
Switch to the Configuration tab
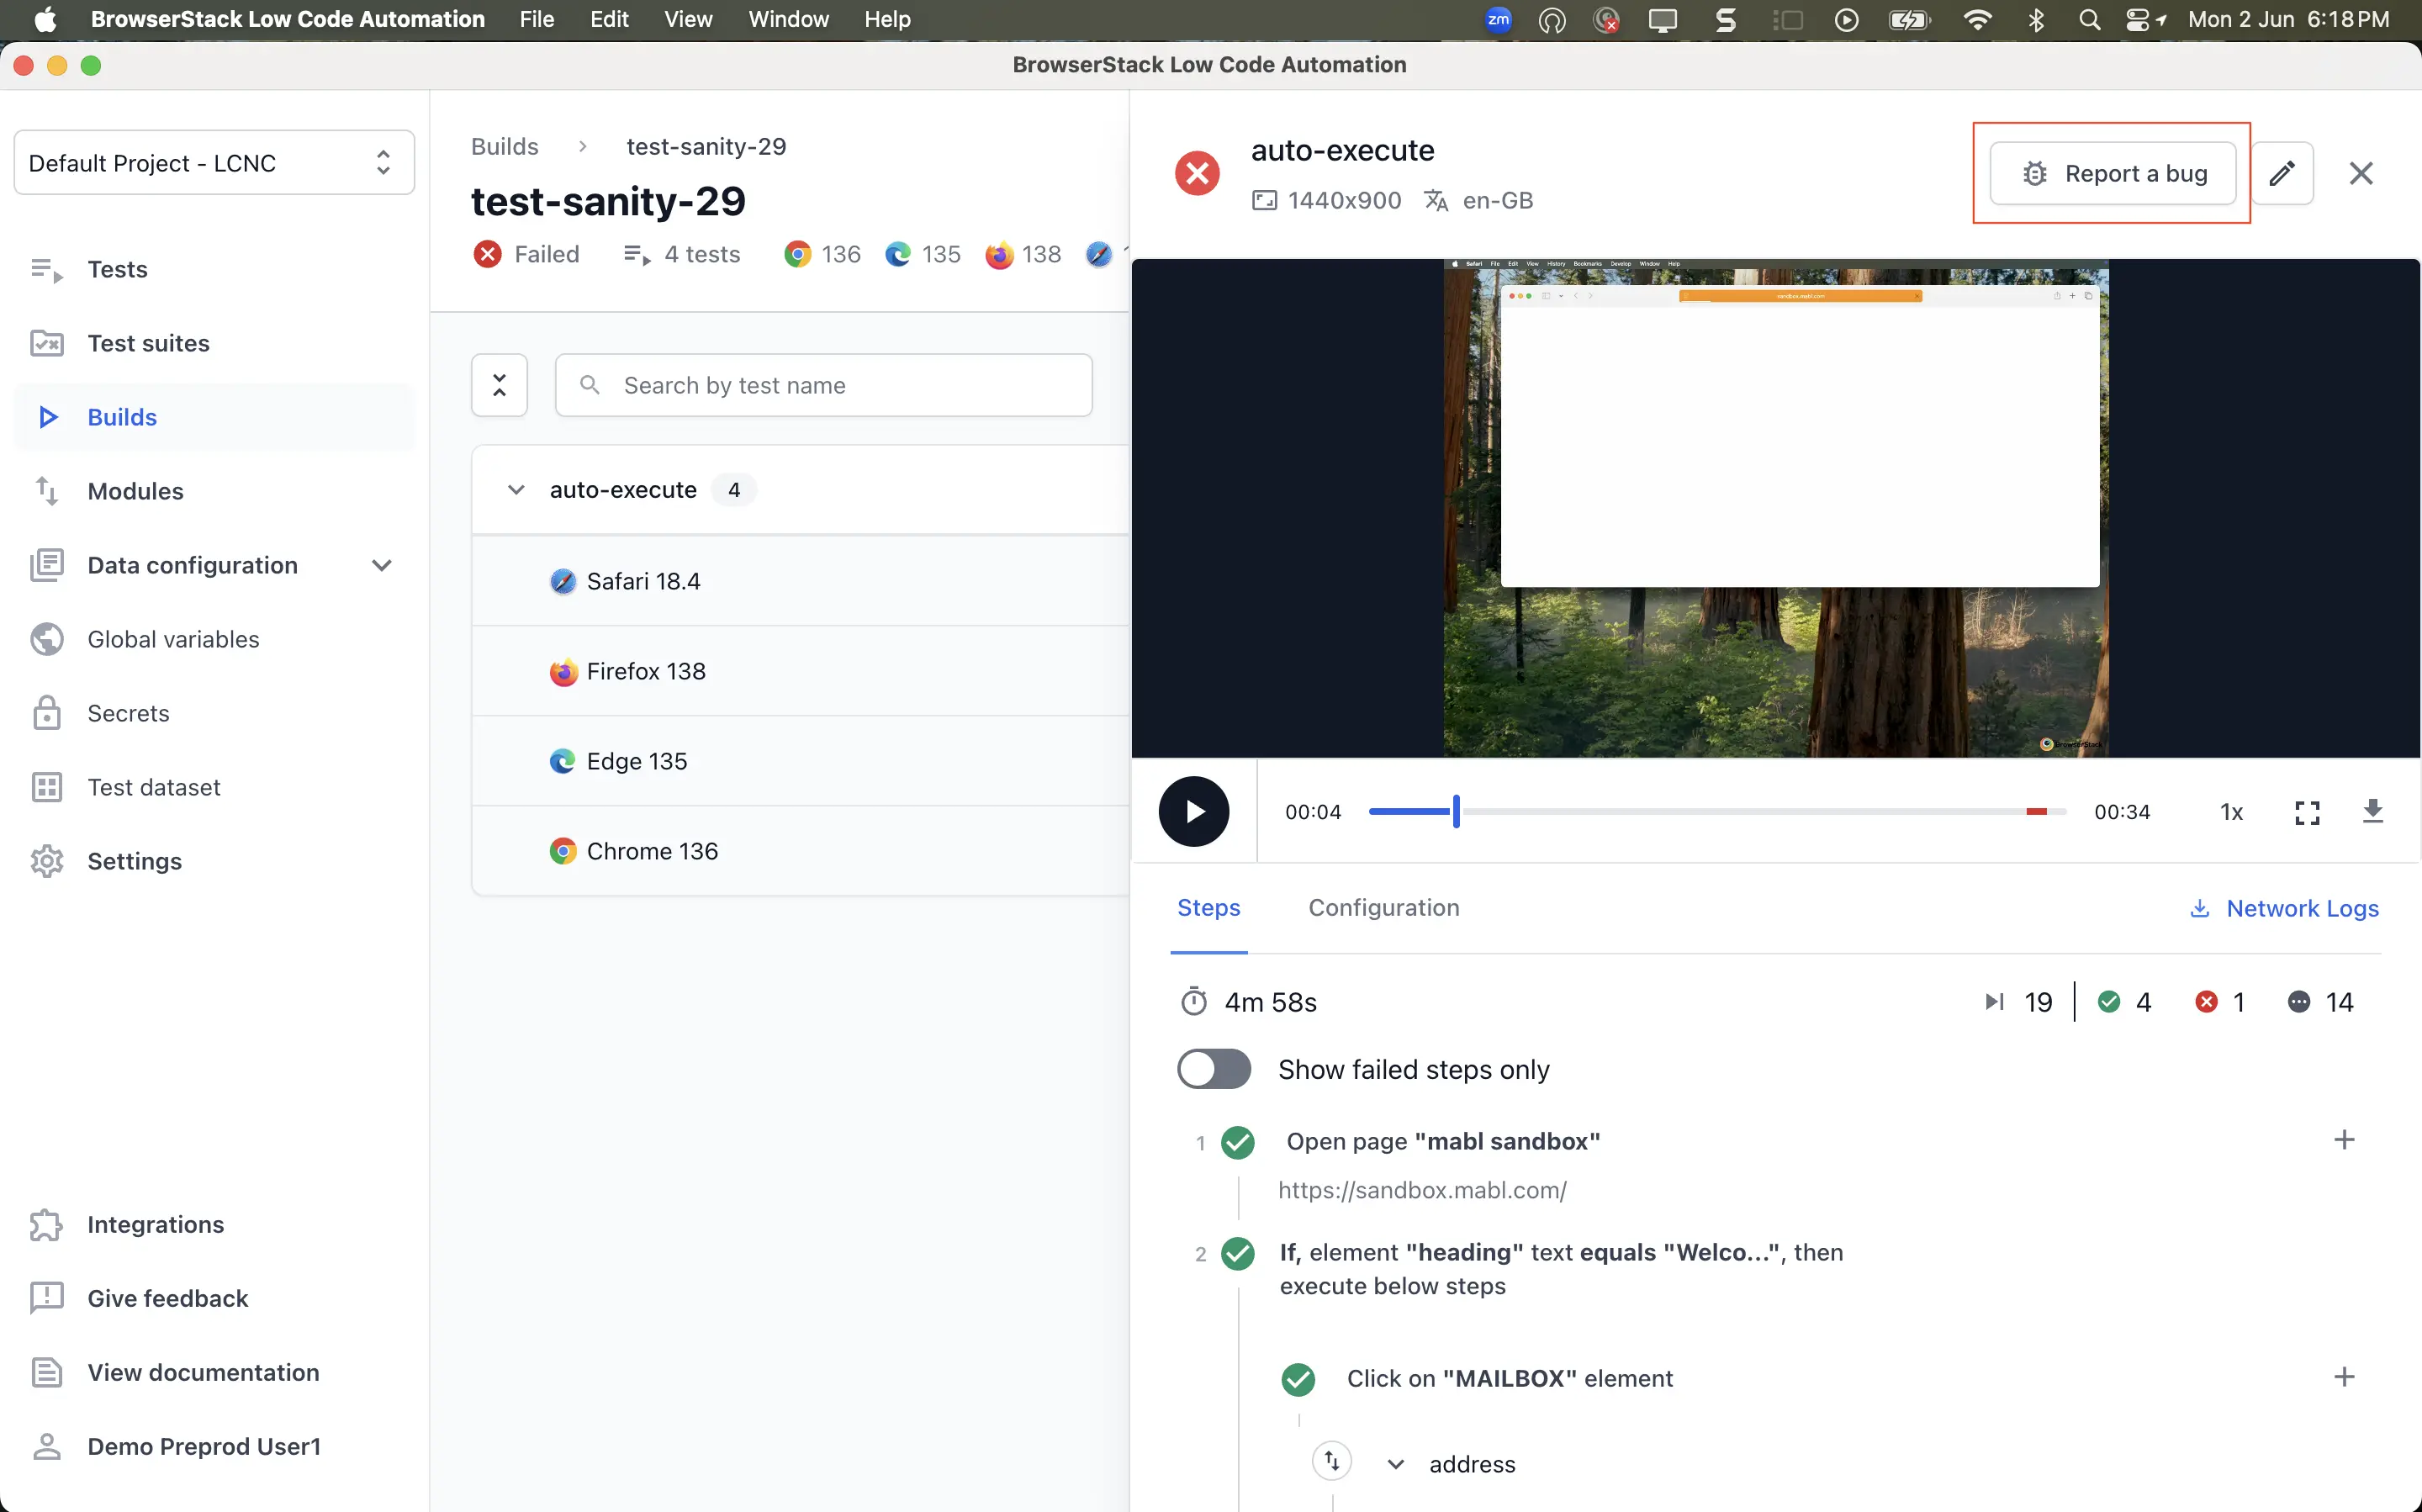point(1384,907)
